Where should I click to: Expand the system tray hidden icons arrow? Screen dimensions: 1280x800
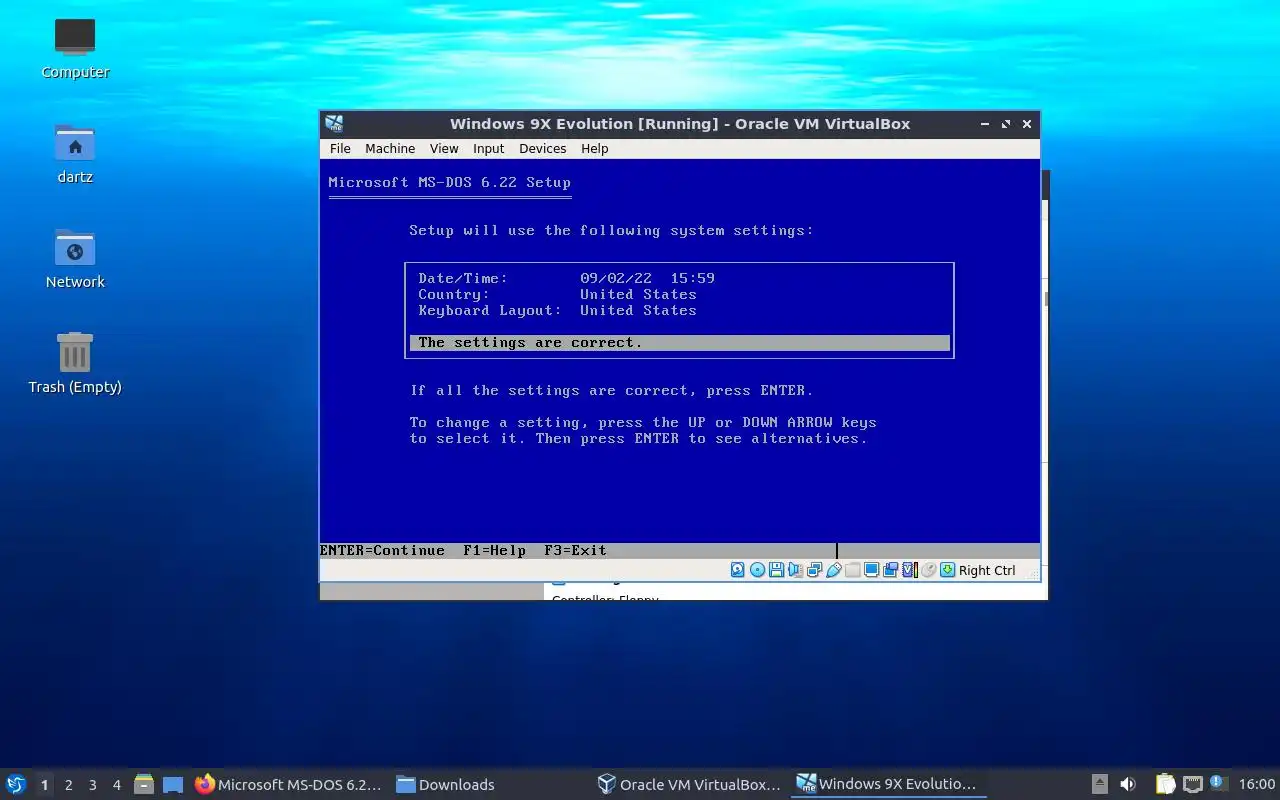tap(1099, 784)
